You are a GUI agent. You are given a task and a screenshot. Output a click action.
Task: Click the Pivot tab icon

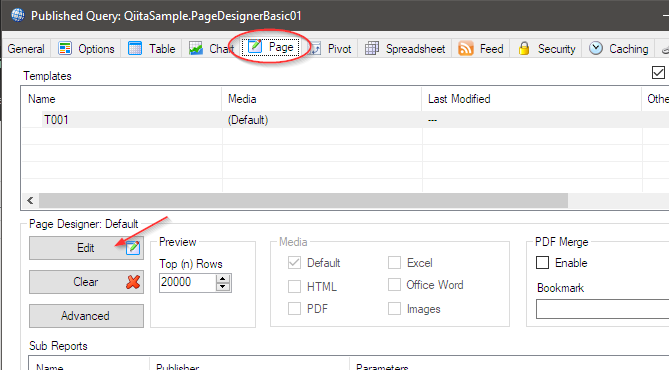click(315, 49)
